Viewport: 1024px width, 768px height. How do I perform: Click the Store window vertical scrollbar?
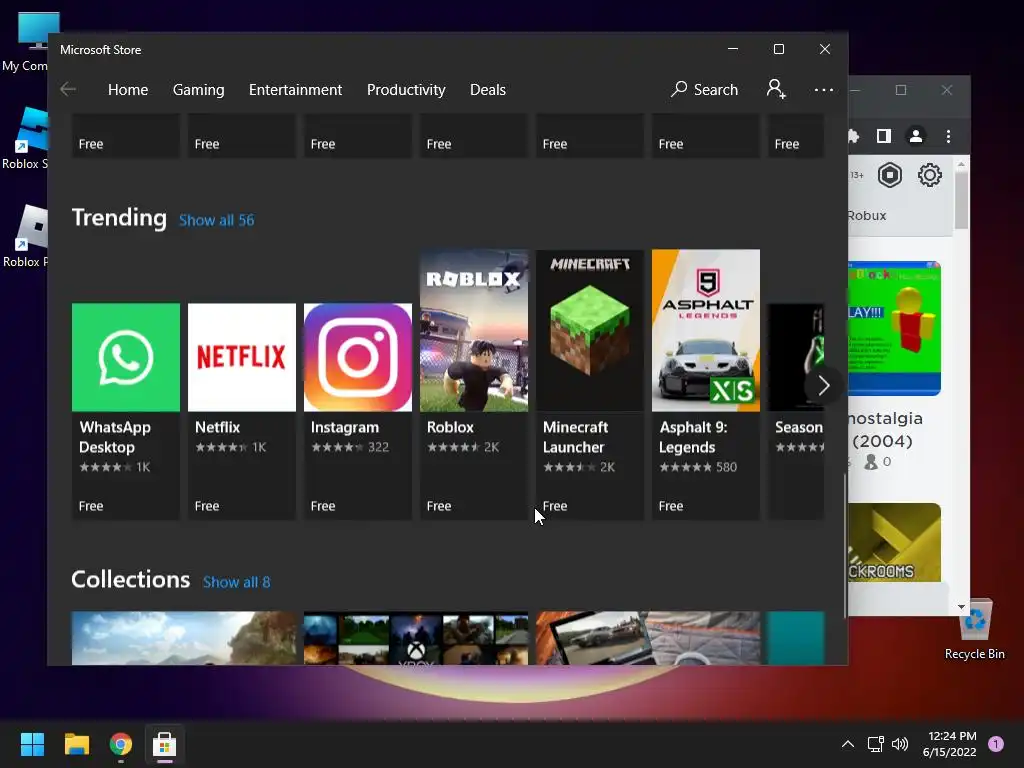845,545
